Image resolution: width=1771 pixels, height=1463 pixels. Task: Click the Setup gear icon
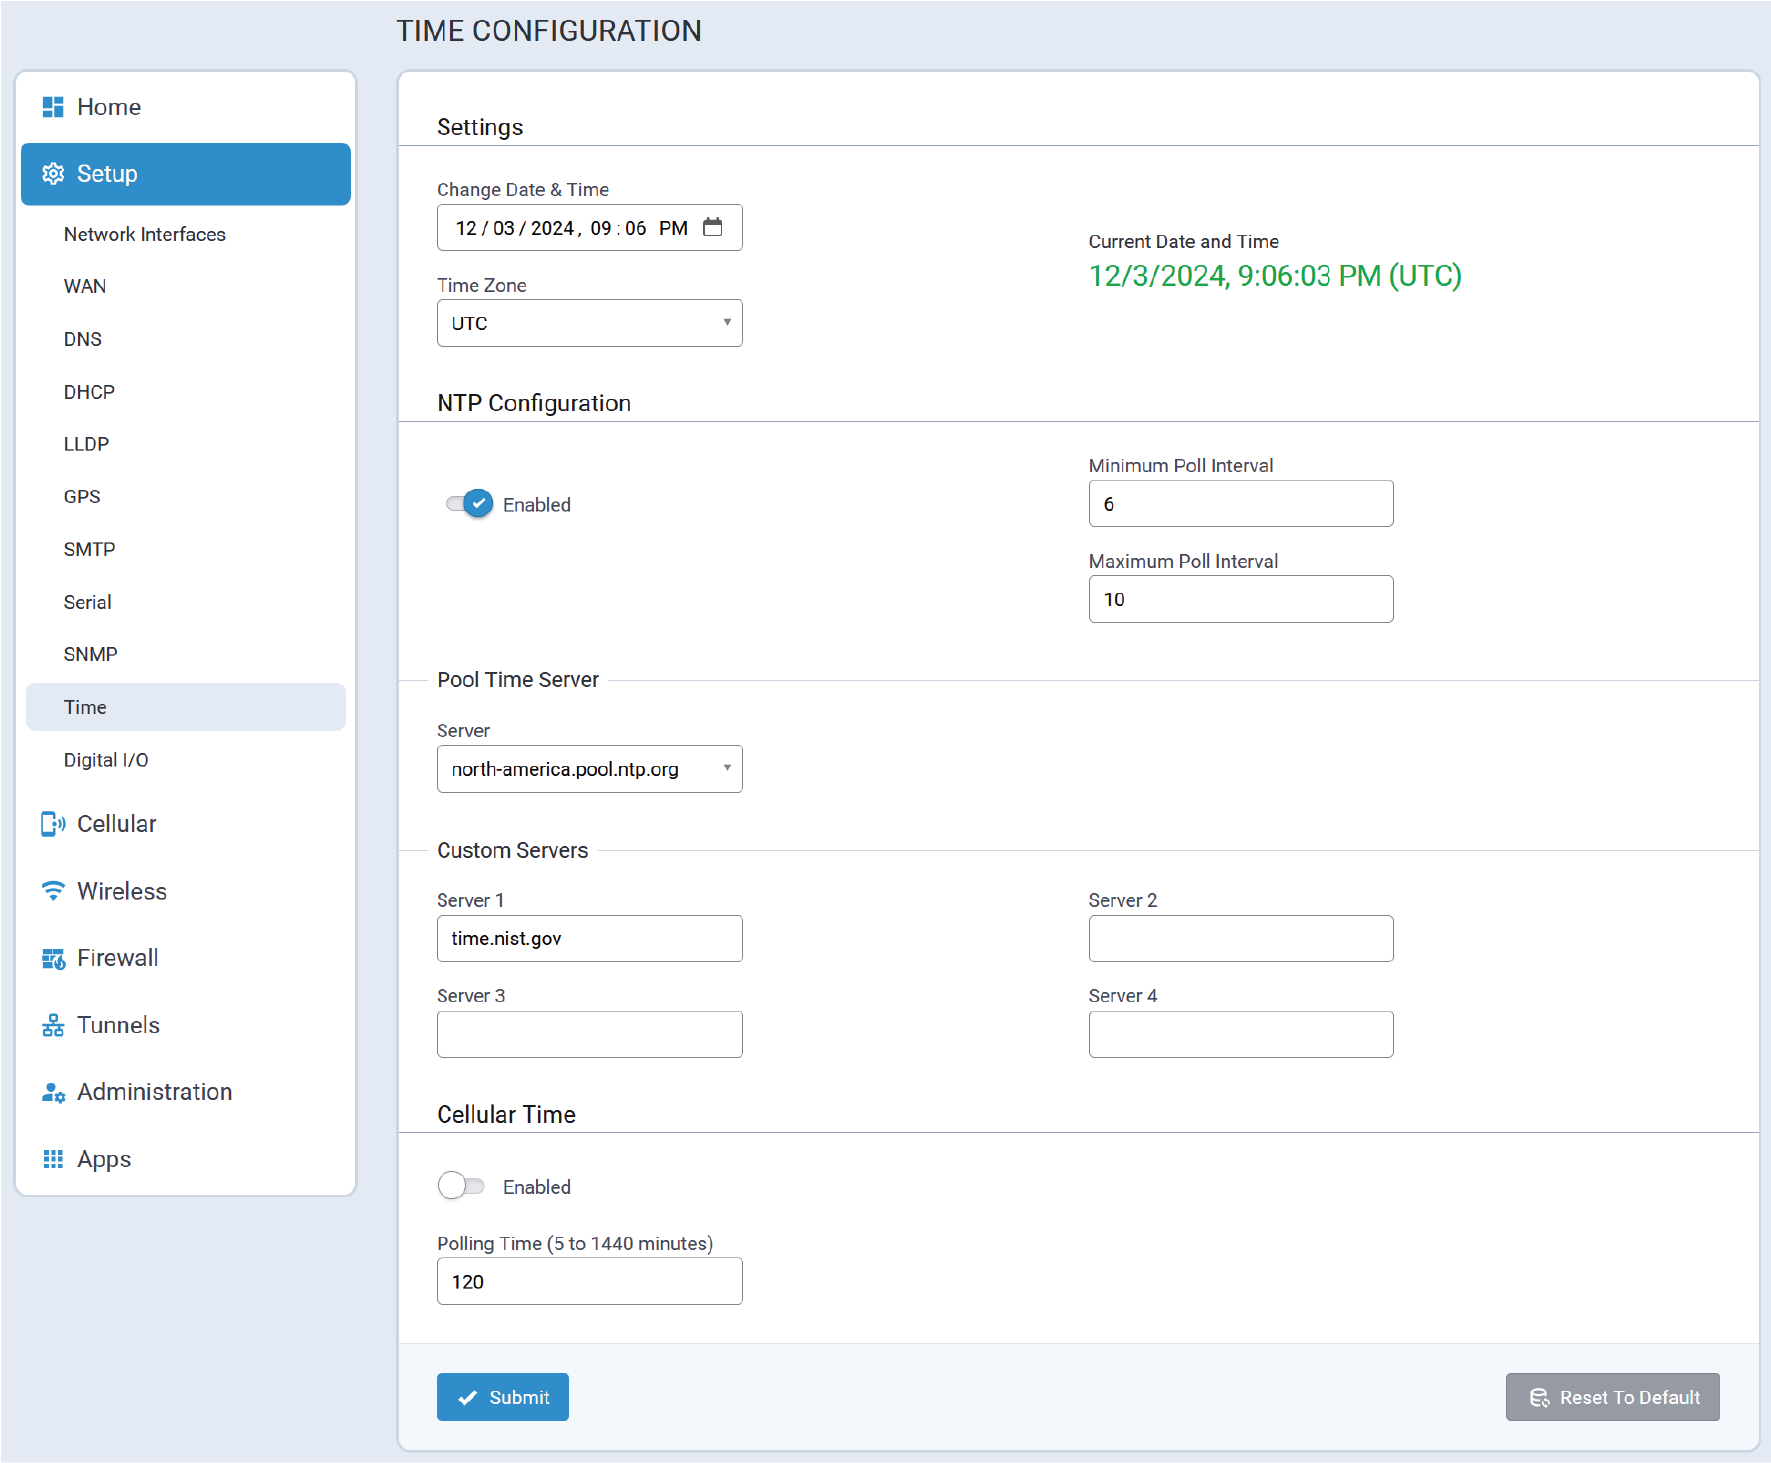(53, 174)
